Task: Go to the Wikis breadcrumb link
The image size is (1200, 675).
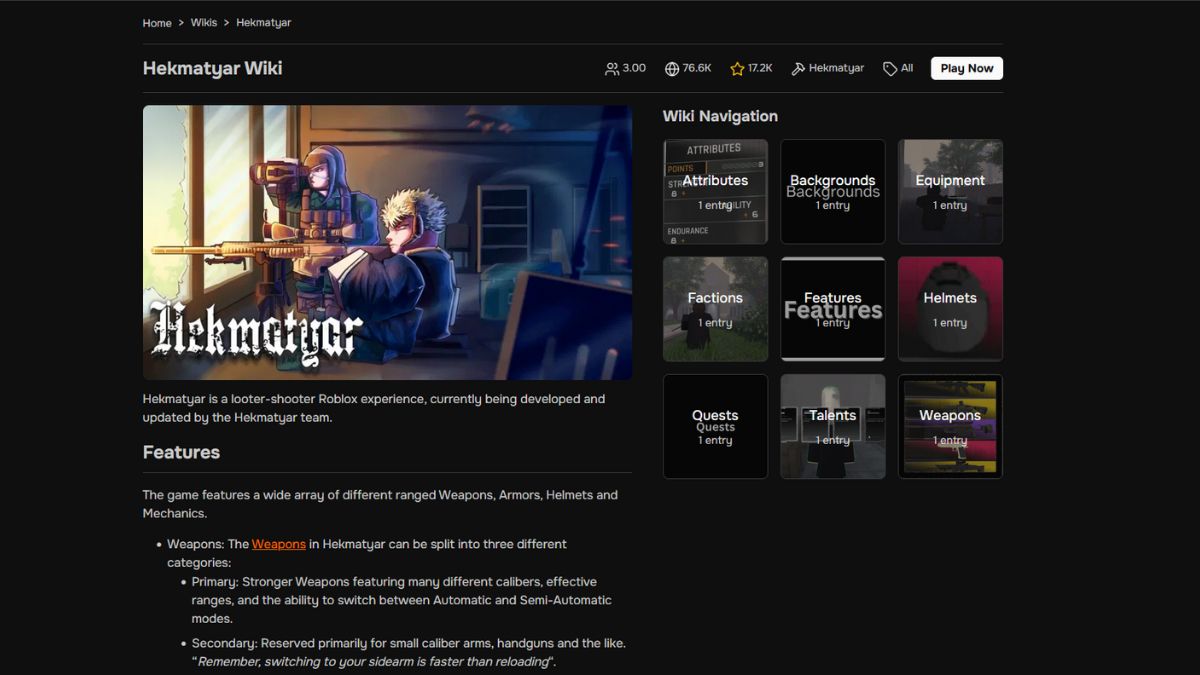Action: 204,23
